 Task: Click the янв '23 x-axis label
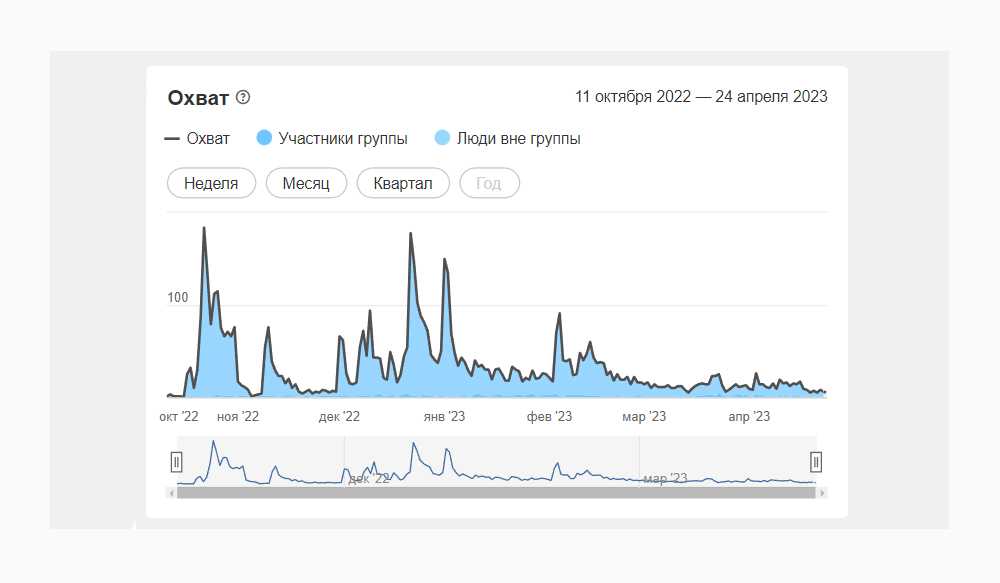click(444, 416)
